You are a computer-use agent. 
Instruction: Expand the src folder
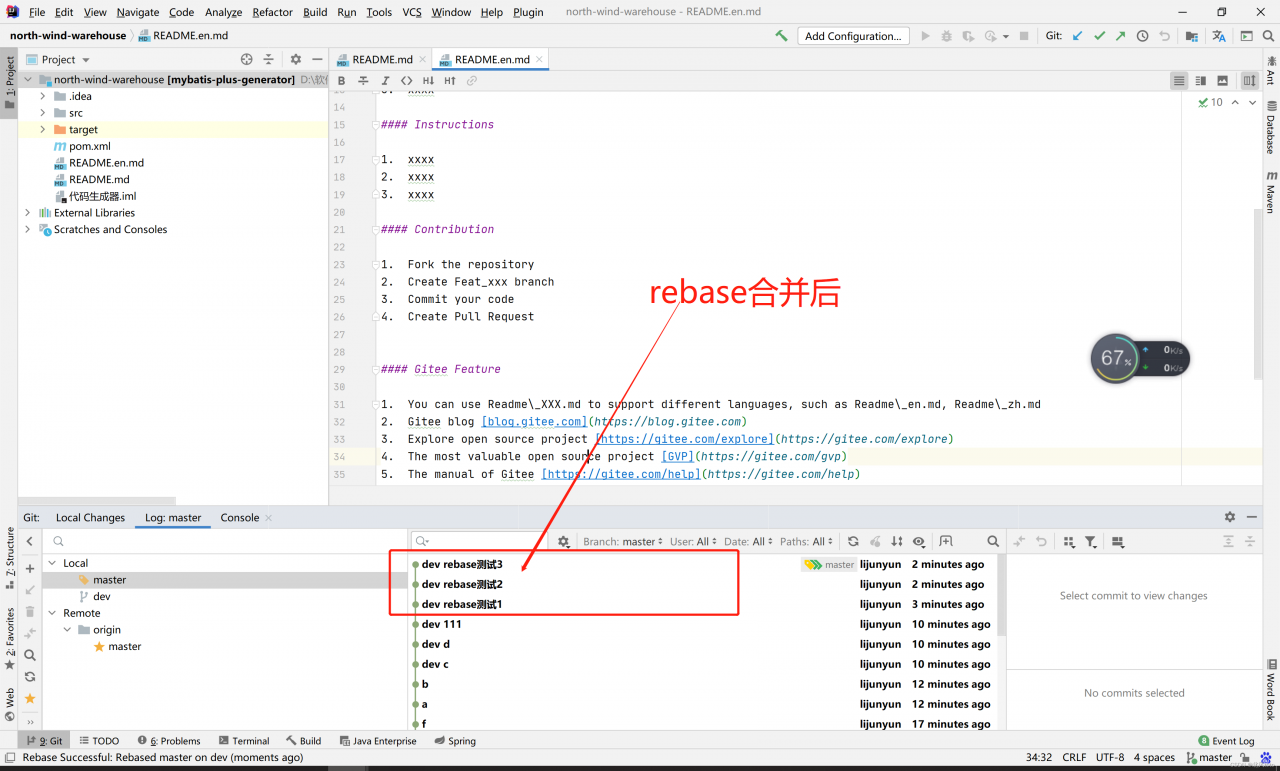point(43,113)
